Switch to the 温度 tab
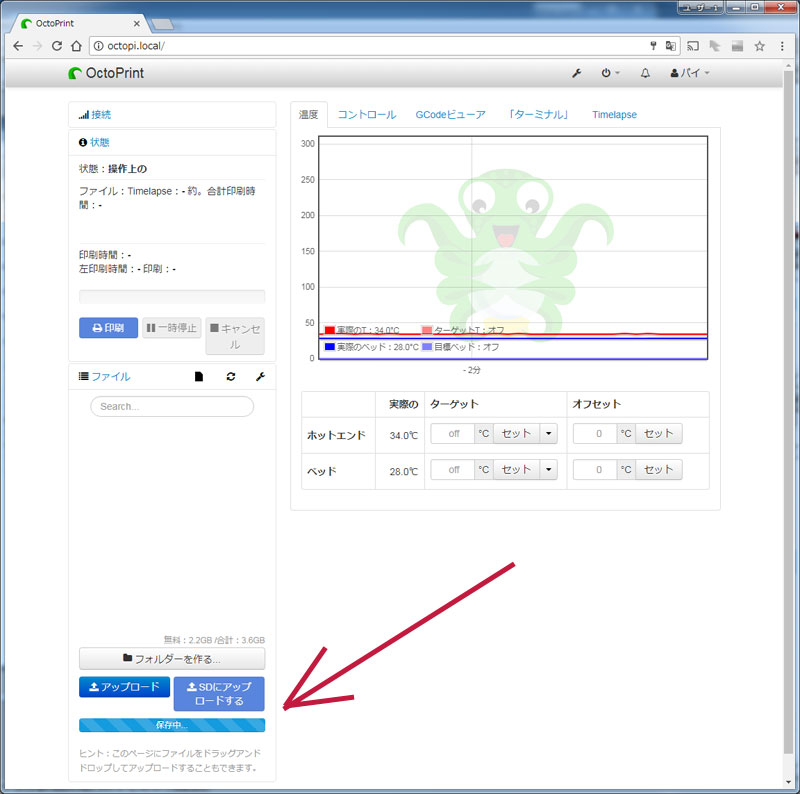This screenshot has height=794, width=800. (x=308, y=115)
